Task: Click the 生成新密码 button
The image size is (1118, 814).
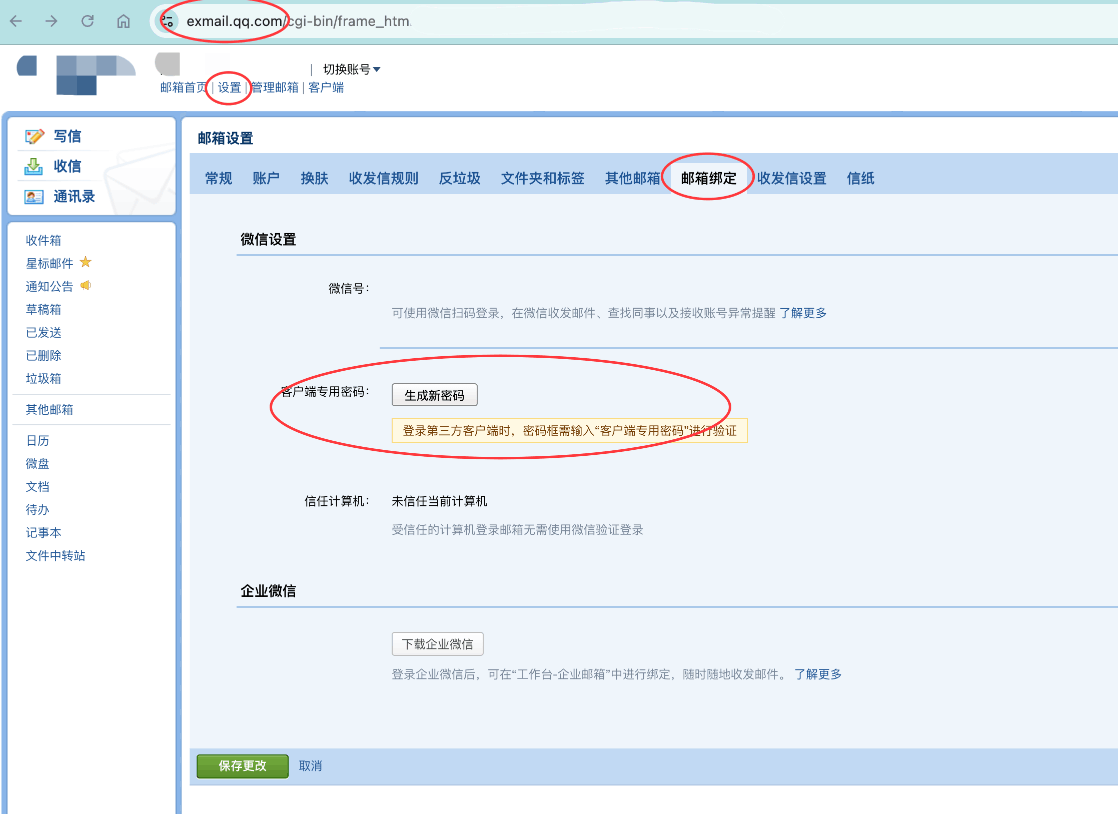Action: coord(436,394)
